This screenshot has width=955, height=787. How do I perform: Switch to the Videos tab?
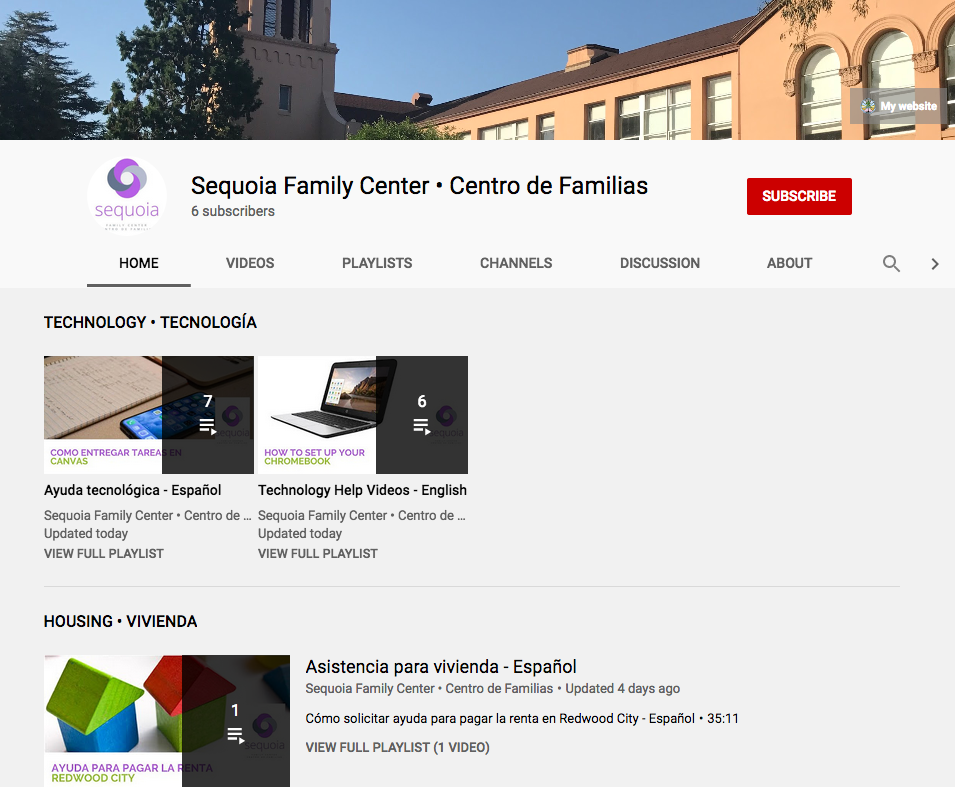(250, 263)
